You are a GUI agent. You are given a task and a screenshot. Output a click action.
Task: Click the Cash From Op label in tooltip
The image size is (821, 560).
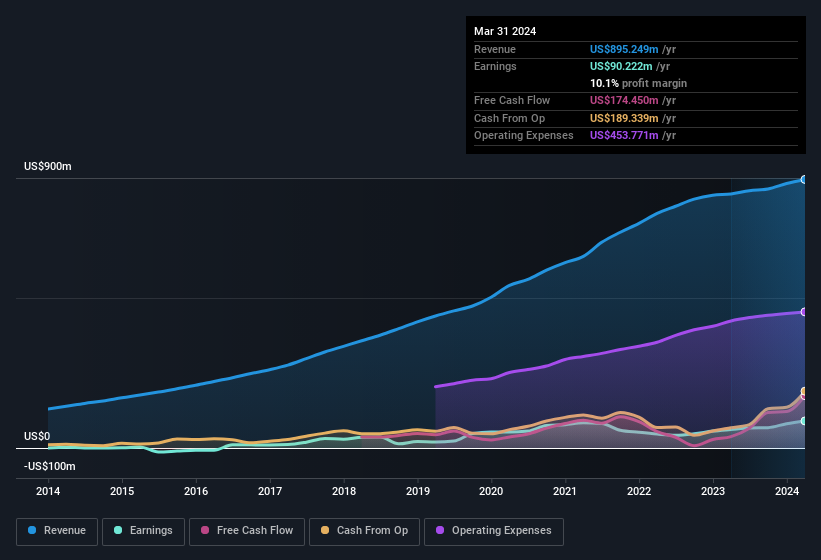(509, 118)
